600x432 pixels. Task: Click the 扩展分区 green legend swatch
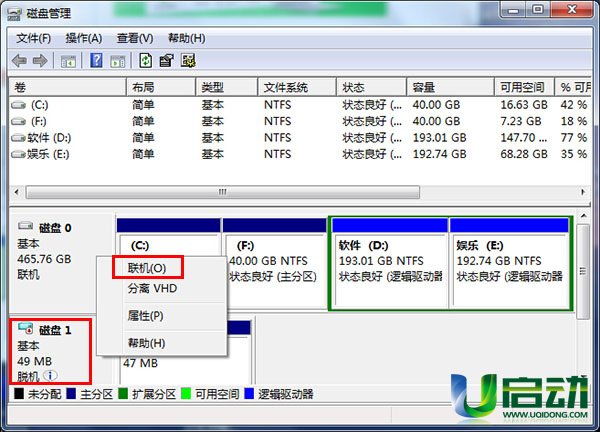(x=123, y=393)
